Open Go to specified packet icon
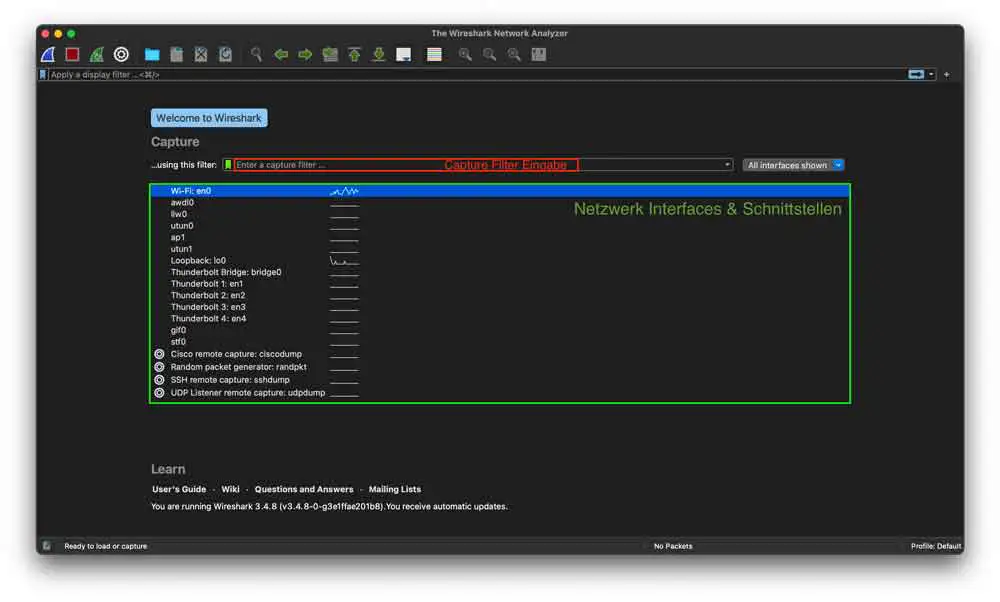The height and width of the screenshot is (602, 1000). (x=330, y=55)
